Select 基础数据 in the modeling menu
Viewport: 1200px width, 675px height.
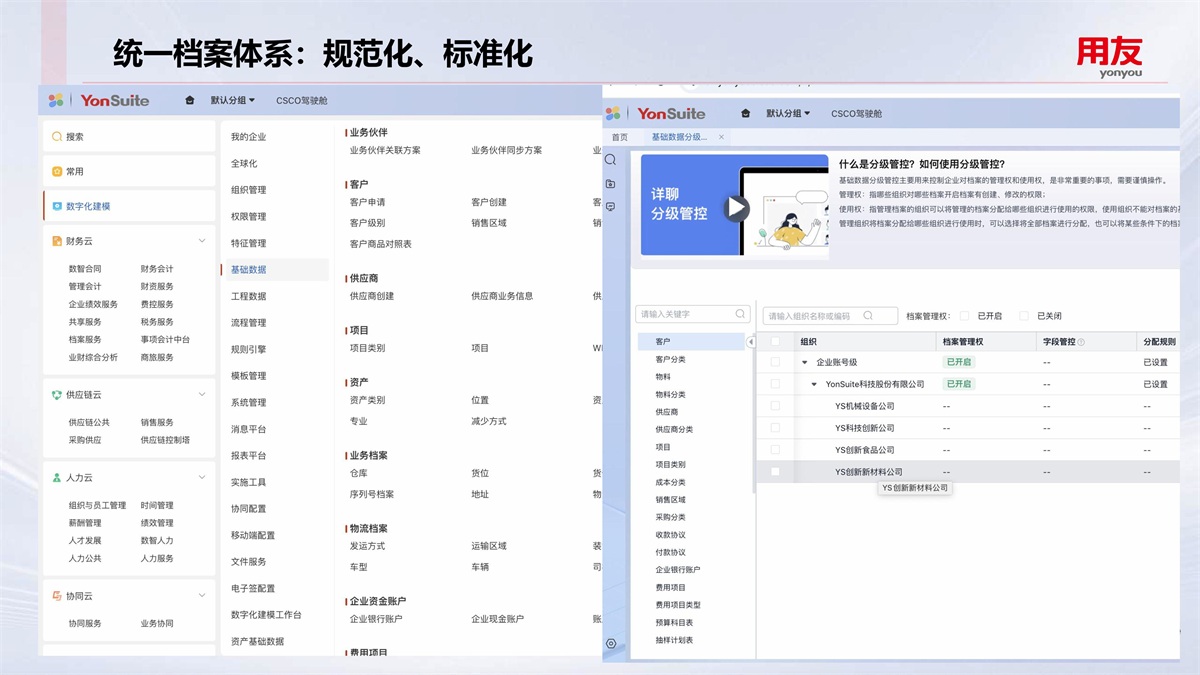(249, 269)
